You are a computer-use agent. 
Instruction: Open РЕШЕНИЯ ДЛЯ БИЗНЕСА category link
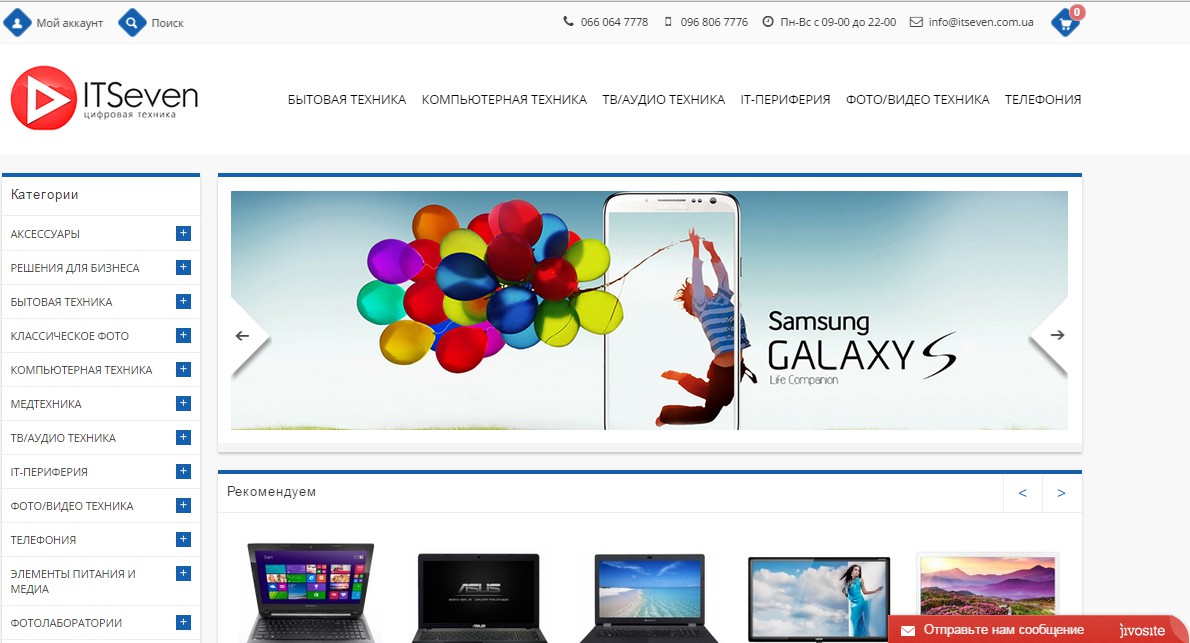click(x=74, y=268)
